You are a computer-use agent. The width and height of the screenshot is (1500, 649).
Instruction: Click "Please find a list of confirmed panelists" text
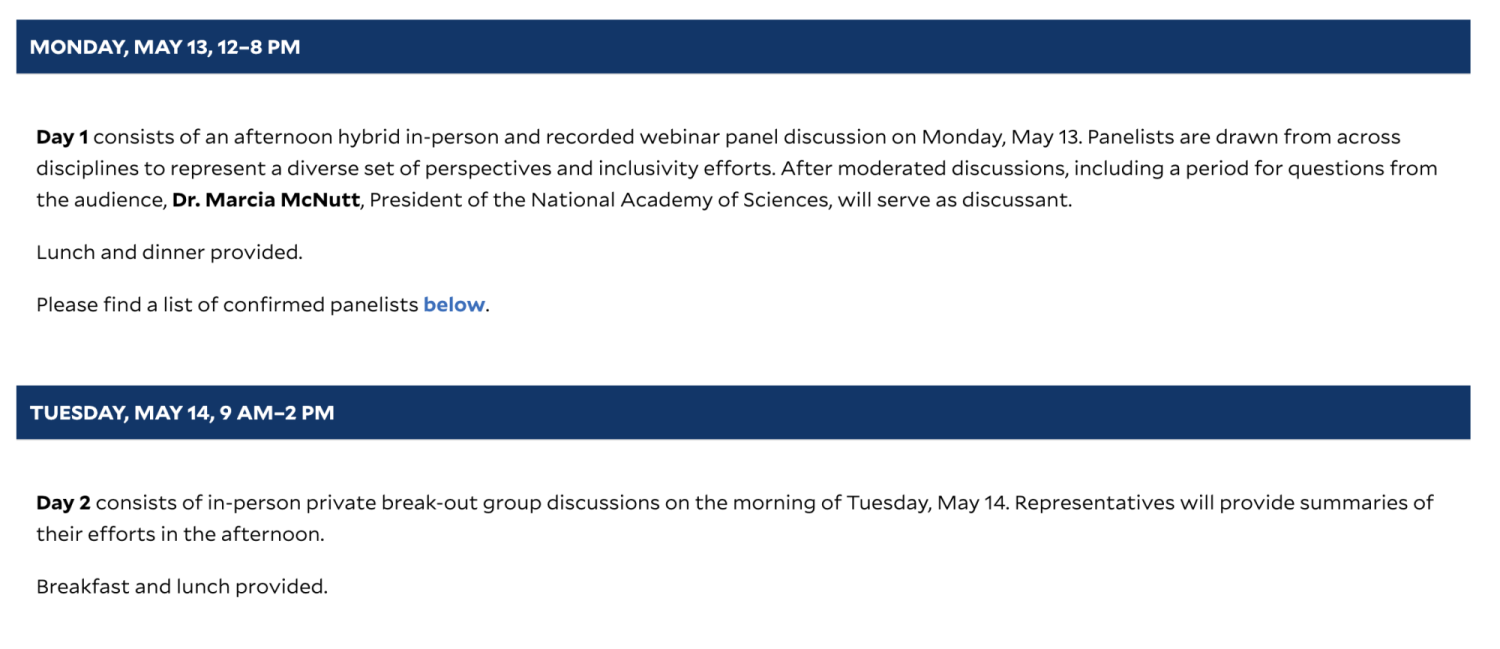coord(227,305)
